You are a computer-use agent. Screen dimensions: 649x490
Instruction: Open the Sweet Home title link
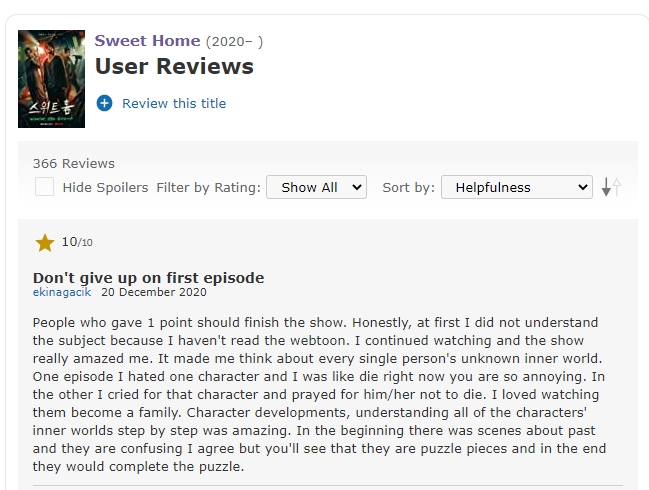point(147,41)
